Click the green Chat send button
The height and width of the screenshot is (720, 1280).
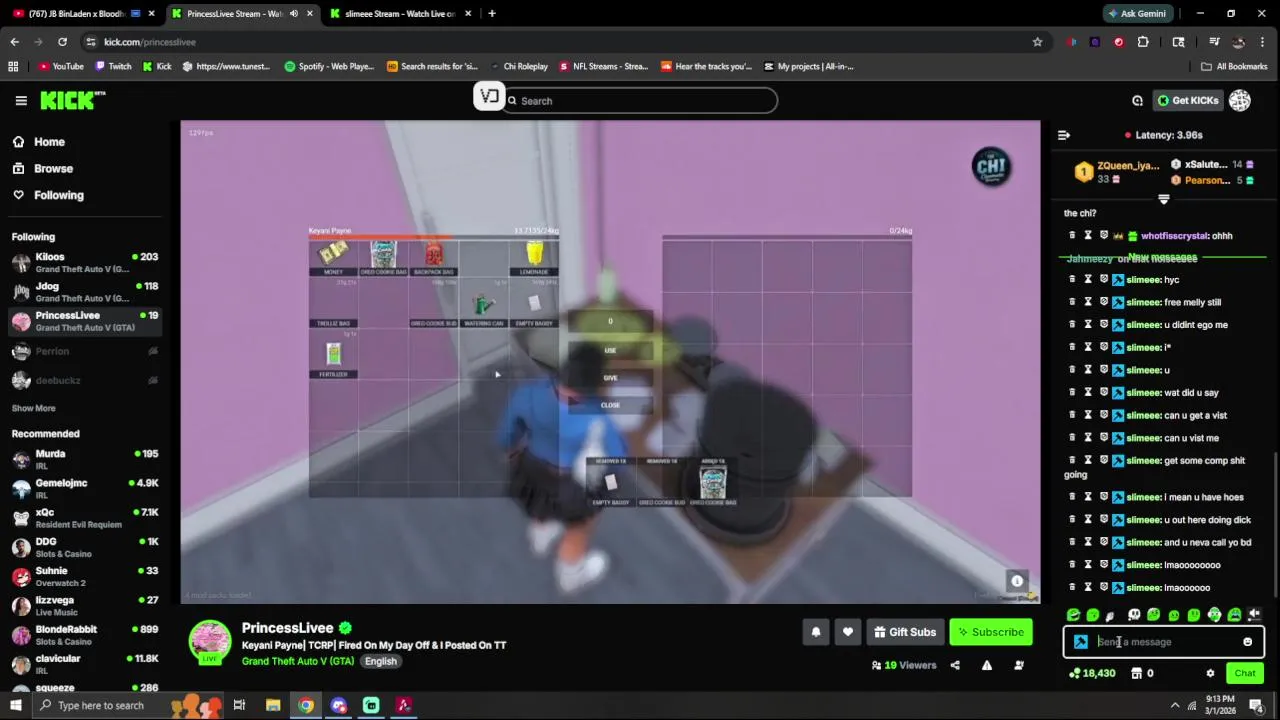[x=1245, y=673]
